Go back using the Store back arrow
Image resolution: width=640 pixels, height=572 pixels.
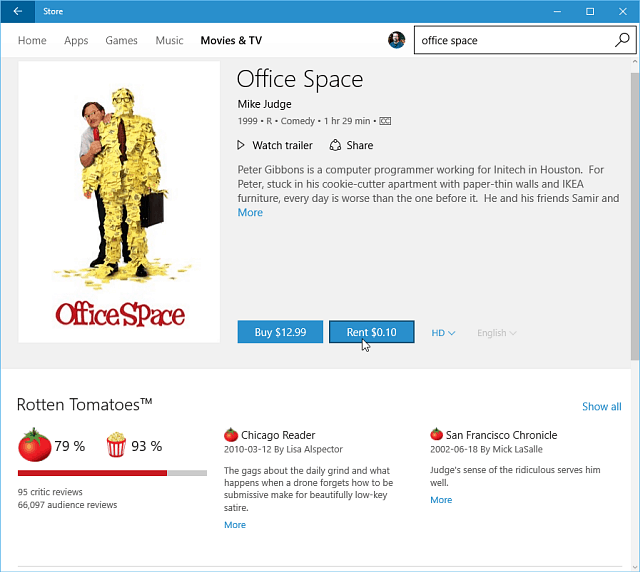click(x=18, y=11)
